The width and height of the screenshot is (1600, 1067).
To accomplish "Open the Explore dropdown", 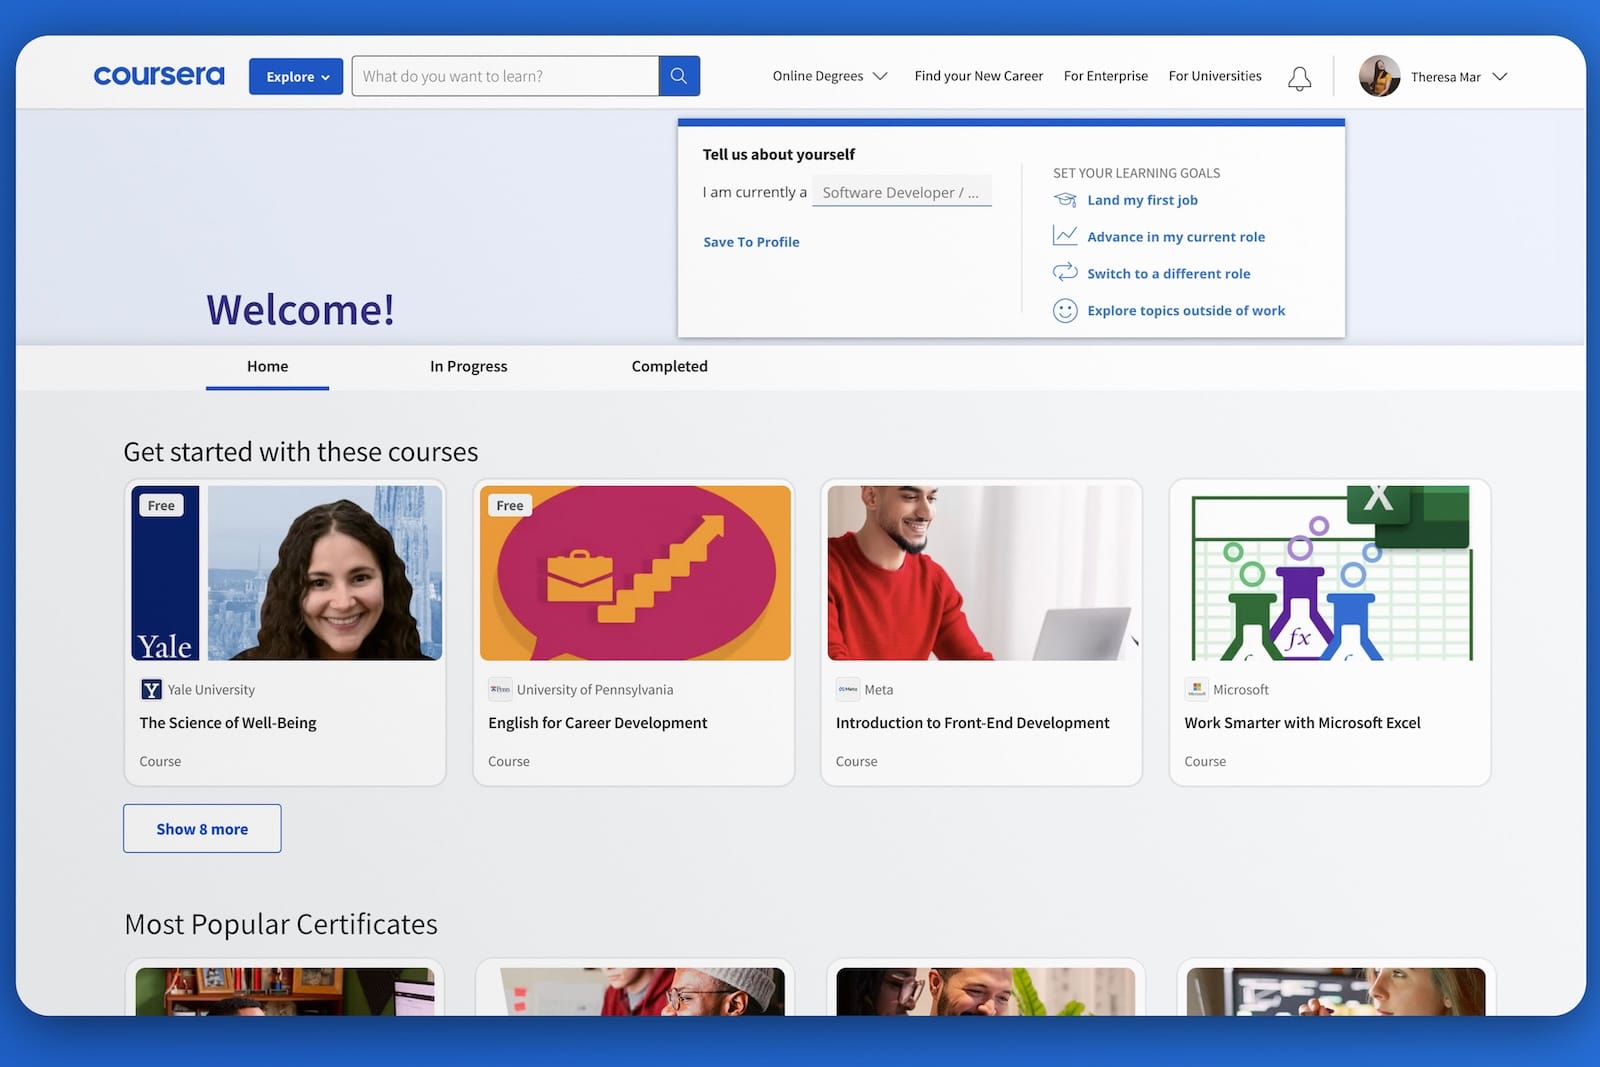I will coord(295,76).
